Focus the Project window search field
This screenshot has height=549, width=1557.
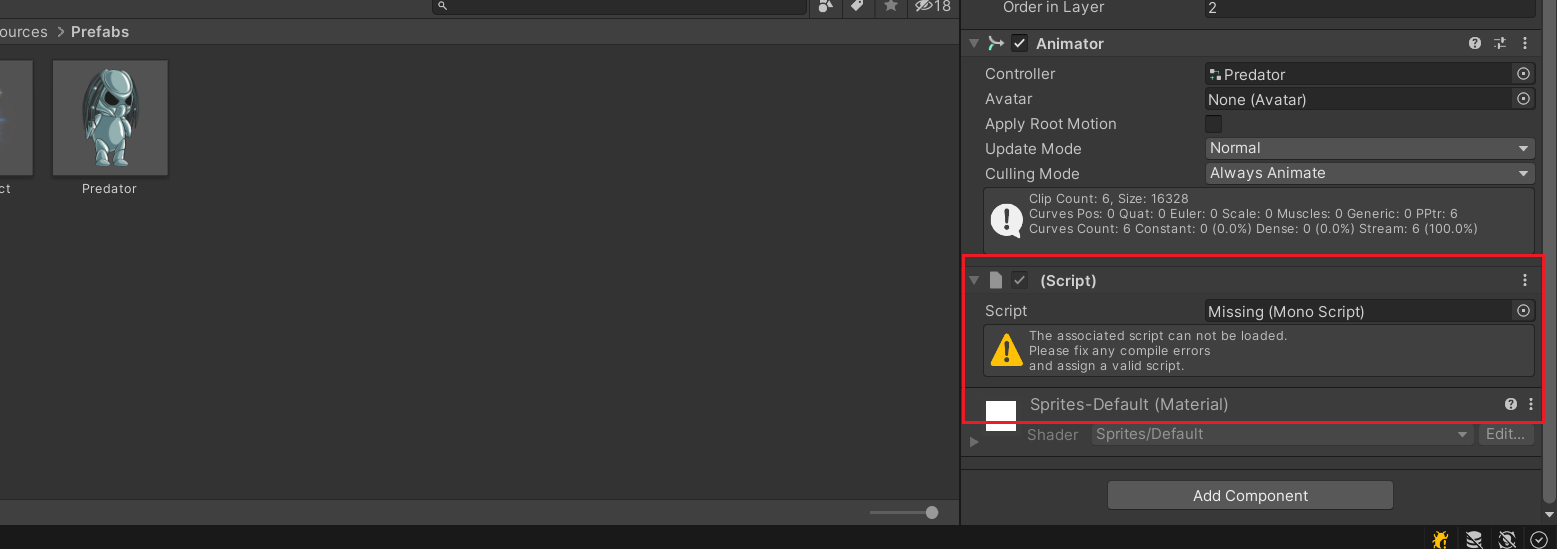[619, 6]
